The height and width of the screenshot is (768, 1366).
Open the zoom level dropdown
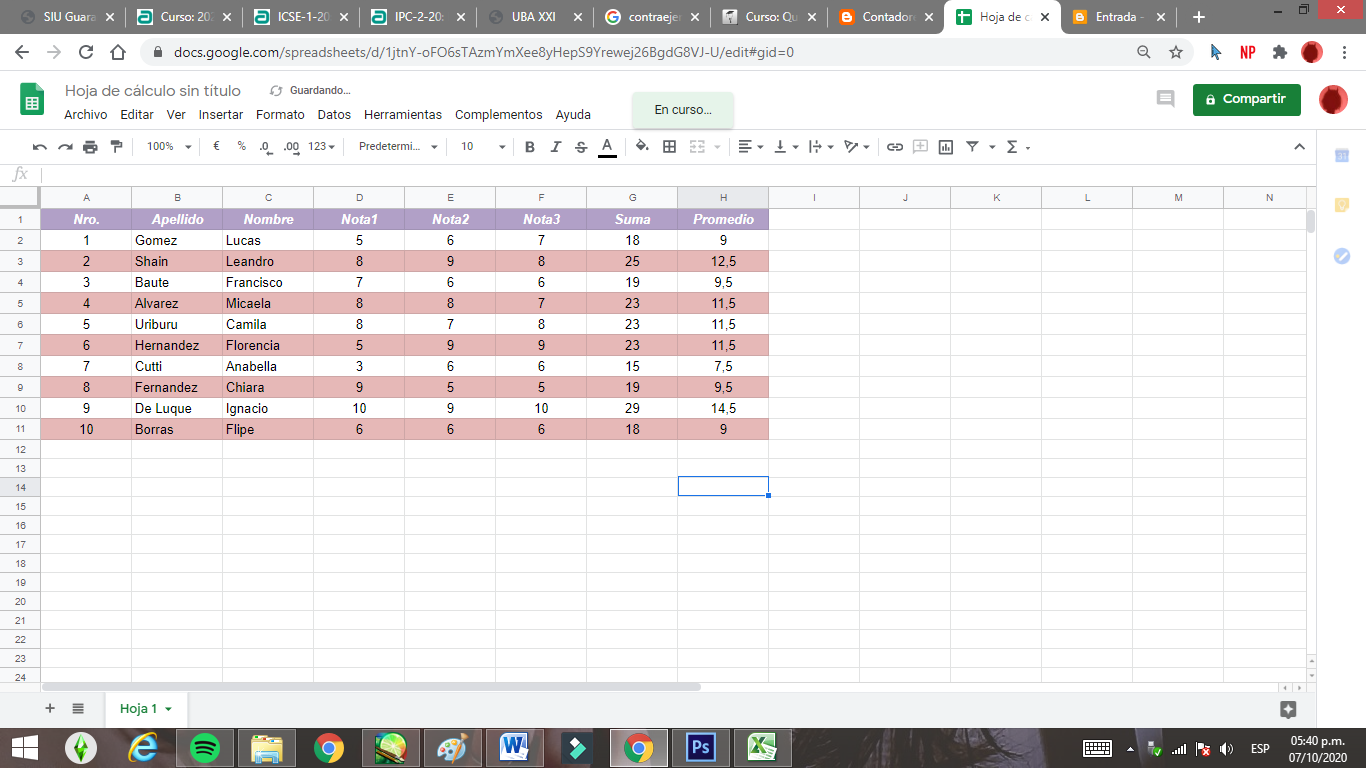167,146
